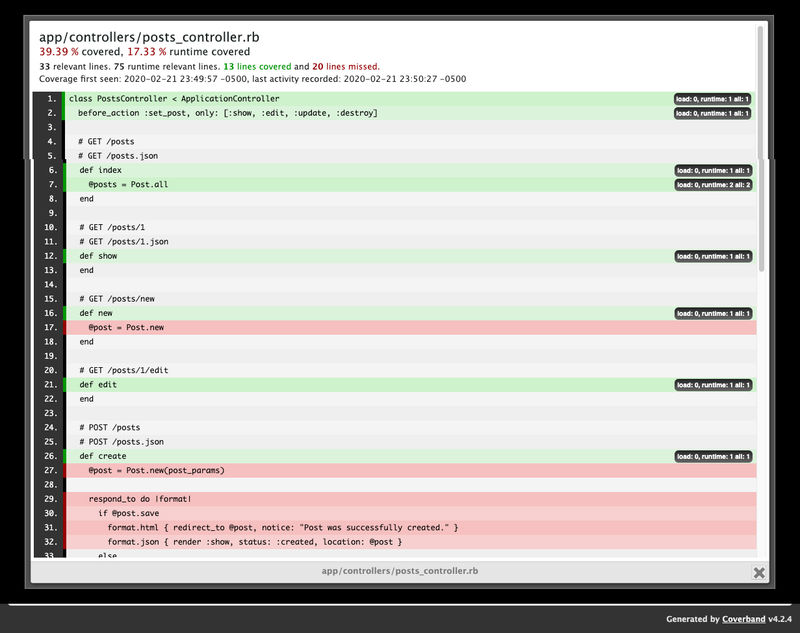Click line number 17 in the gutter

click(x=50, y=327)
